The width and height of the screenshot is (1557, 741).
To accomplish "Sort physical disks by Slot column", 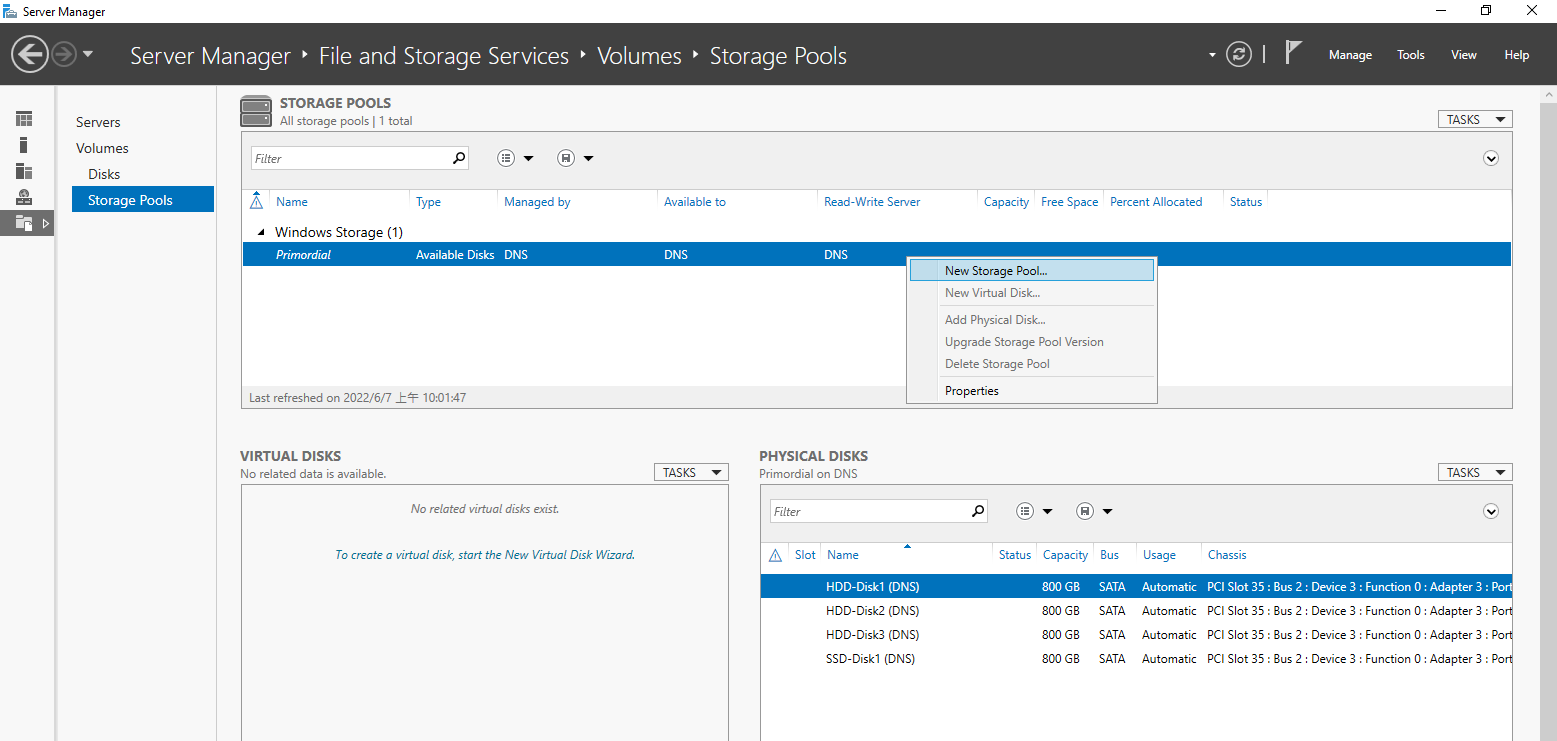I will (805, 555).
